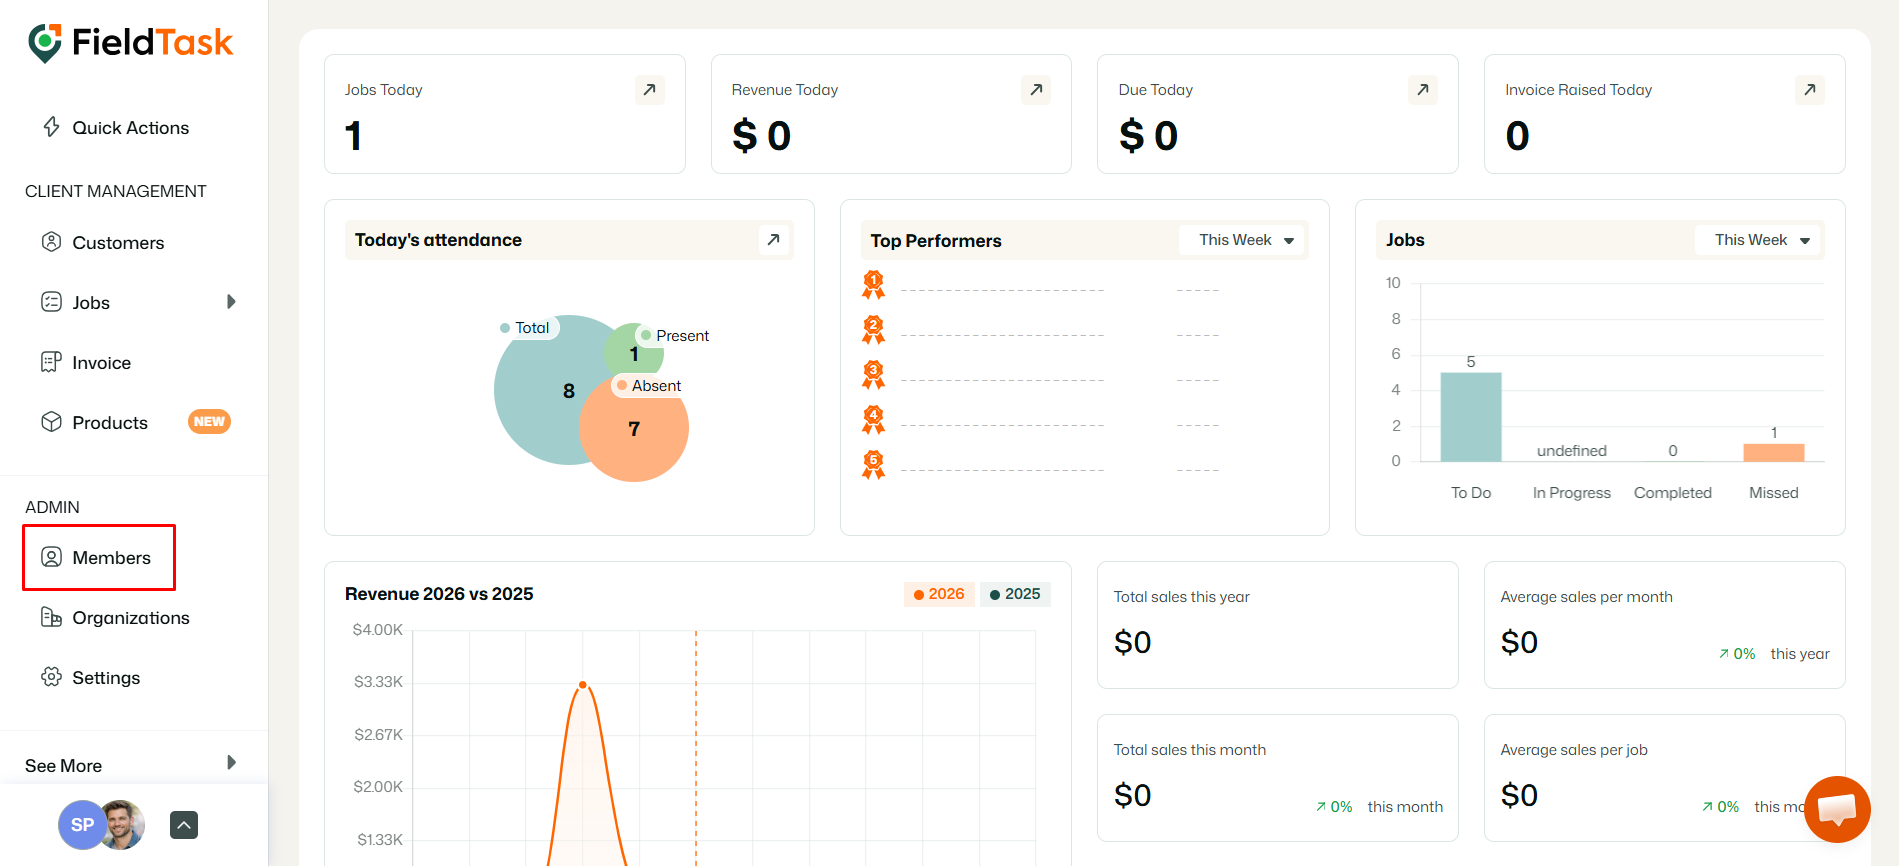This screenshot has width=1899, height=866.
Task: Click the SP user avatar
Action: pos(82,825)
